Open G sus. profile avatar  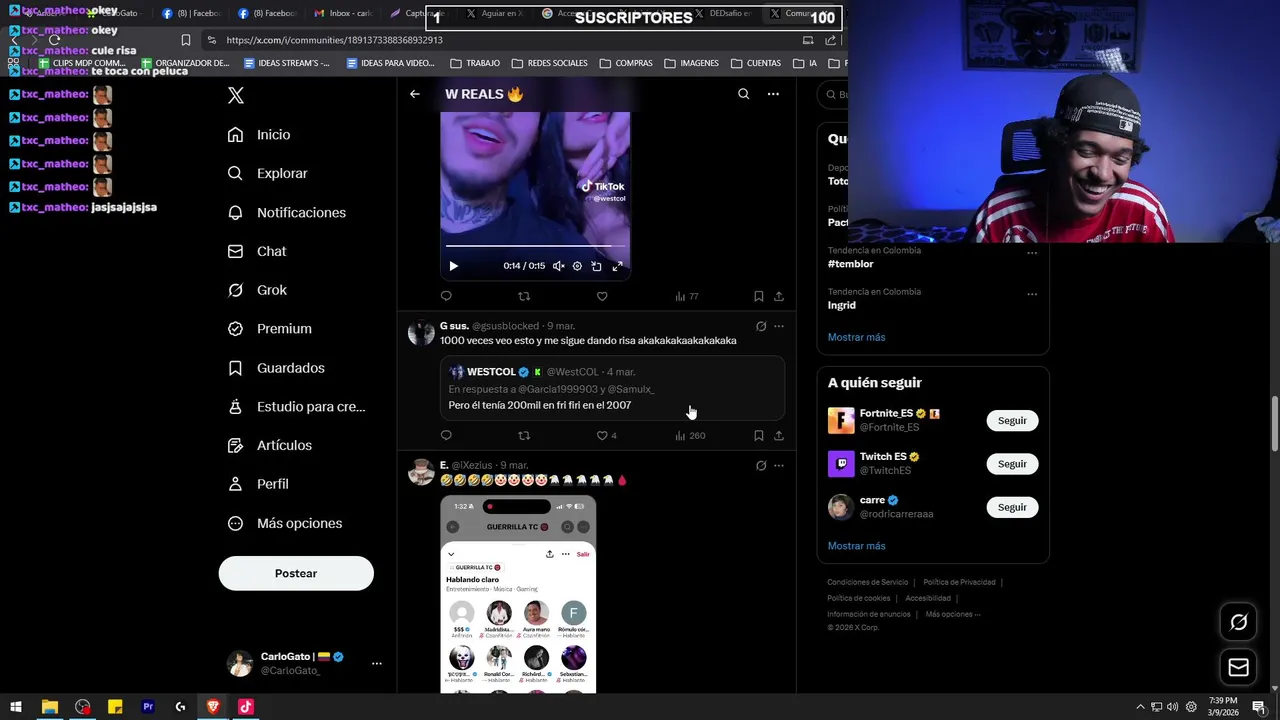[x=421, y=333]
